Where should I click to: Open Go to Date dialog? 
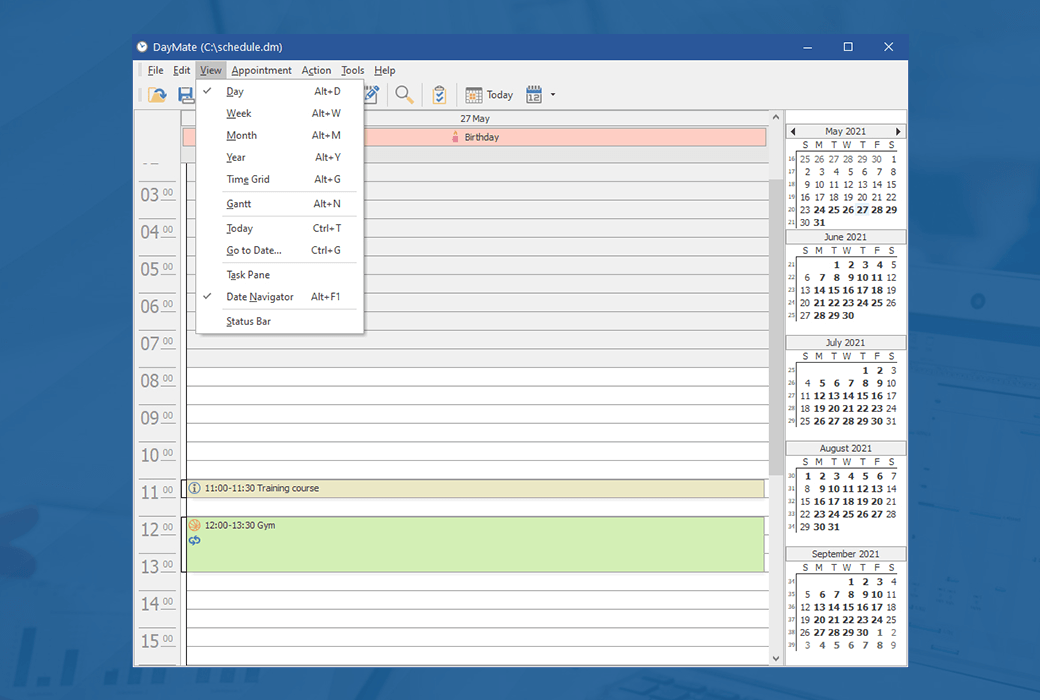click(280, 250)
